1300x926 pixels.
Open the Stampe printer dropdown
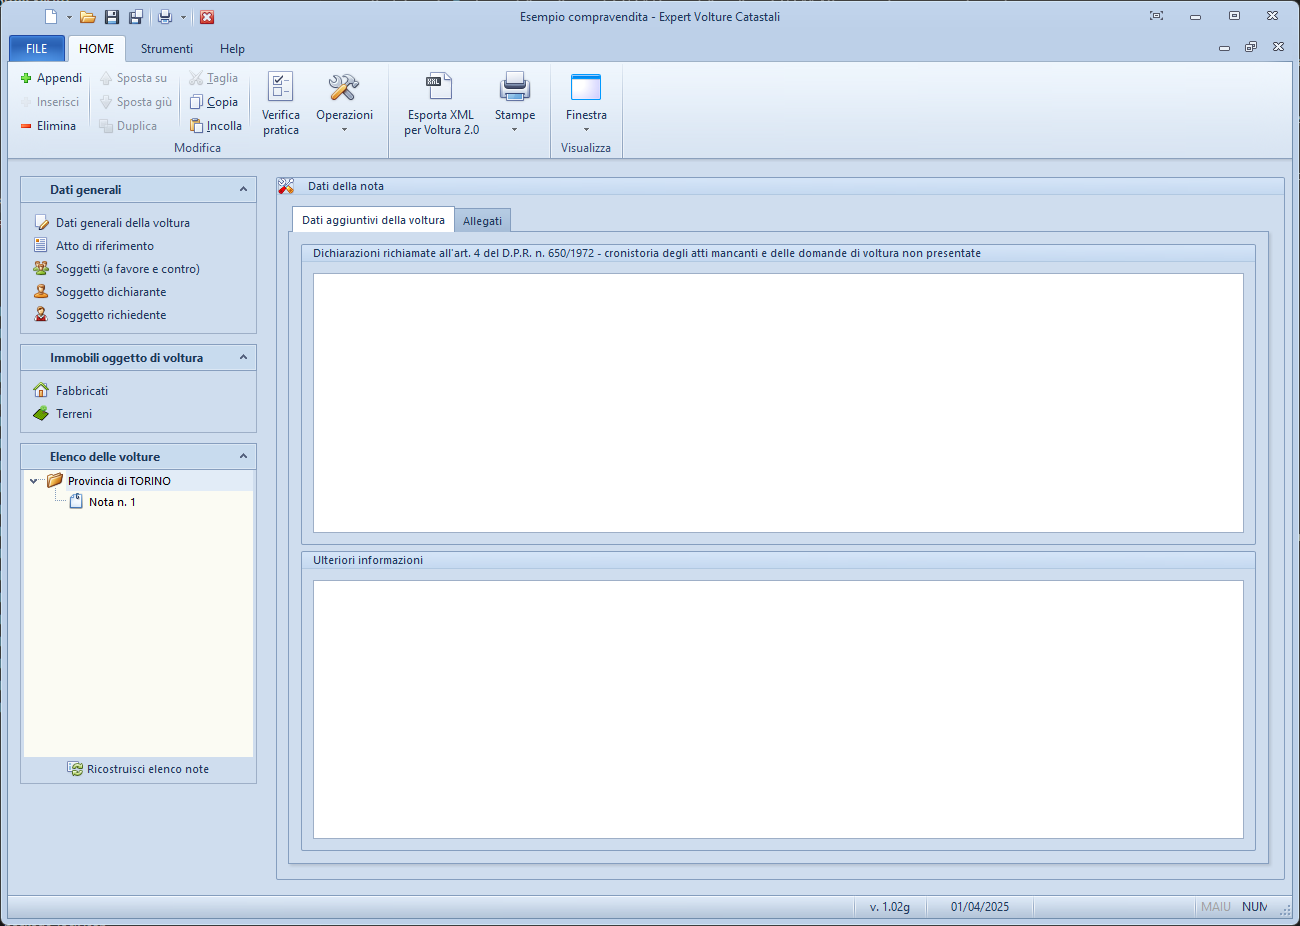point(515,103)
